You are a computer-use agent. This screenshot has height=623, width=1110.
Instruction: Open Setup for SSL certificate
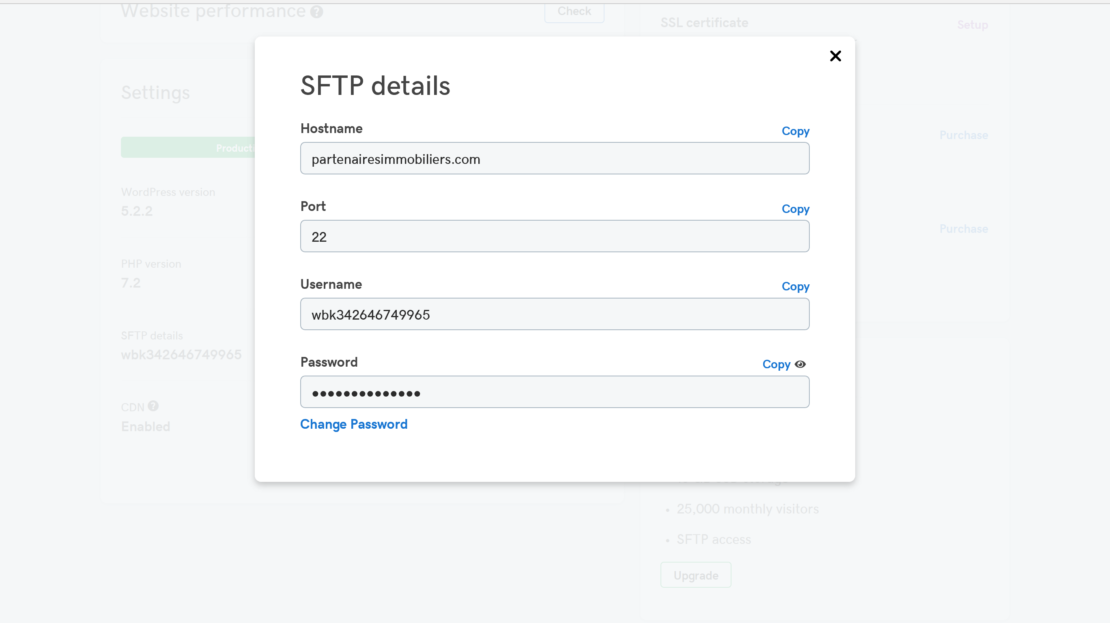(972, 25)
